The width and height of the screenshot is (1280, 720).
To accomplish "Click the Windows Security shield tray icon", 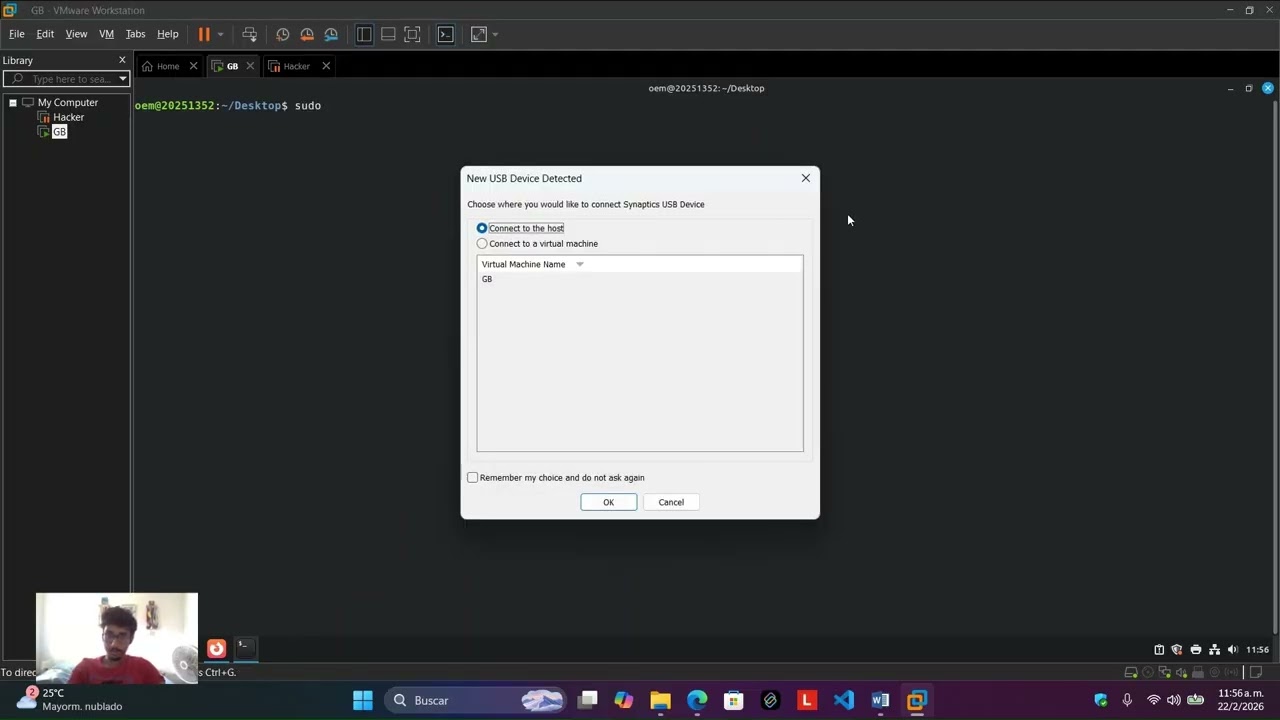I will 1101,700.
